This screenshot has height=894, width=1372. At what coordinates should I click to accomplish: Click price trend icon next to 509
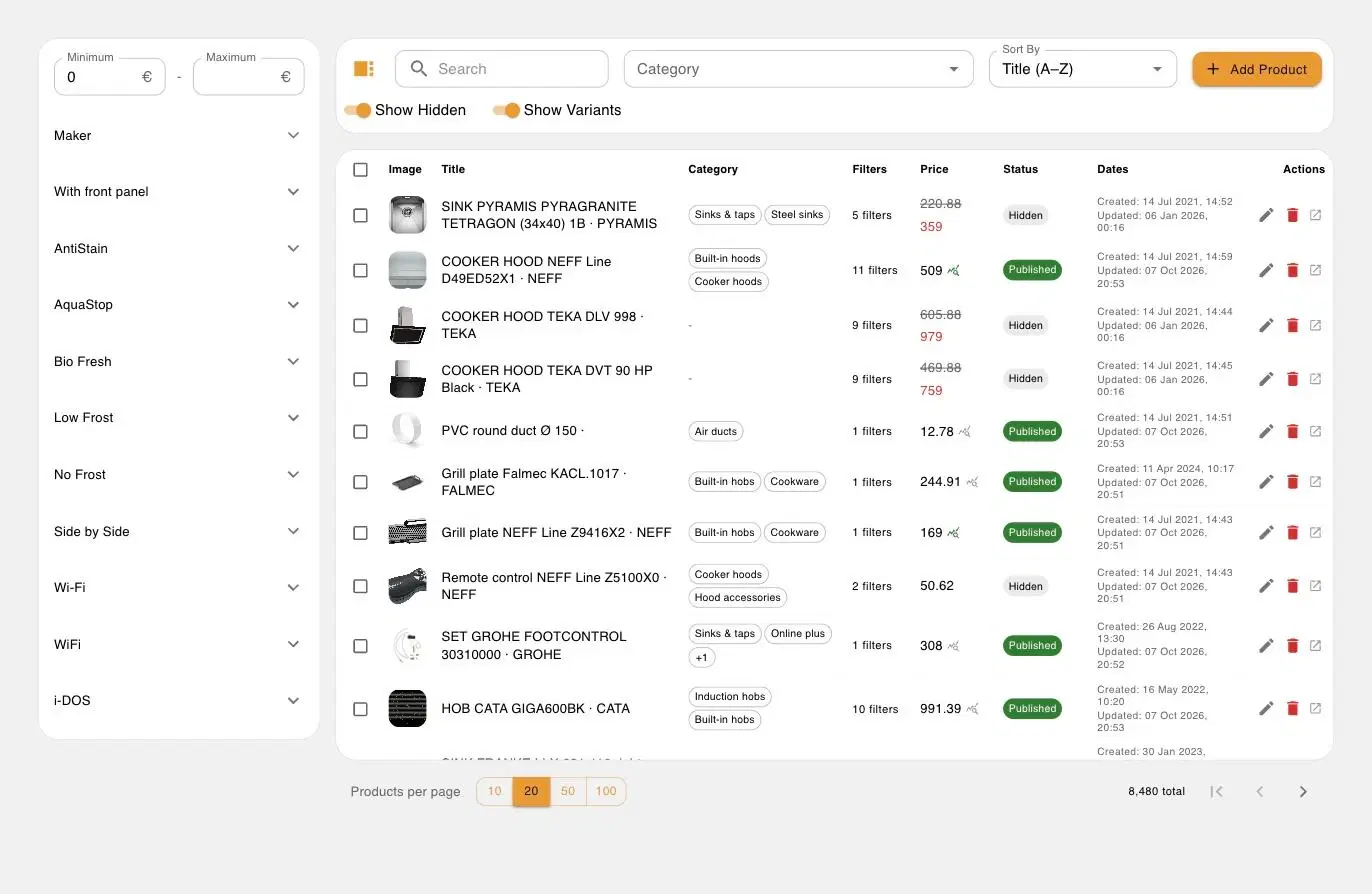[954, 270]
